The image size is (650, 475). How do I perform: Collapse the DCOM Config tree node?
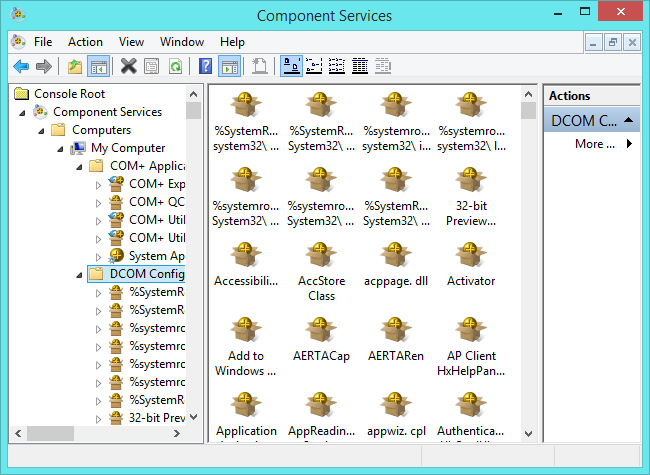tap(79, 274)
